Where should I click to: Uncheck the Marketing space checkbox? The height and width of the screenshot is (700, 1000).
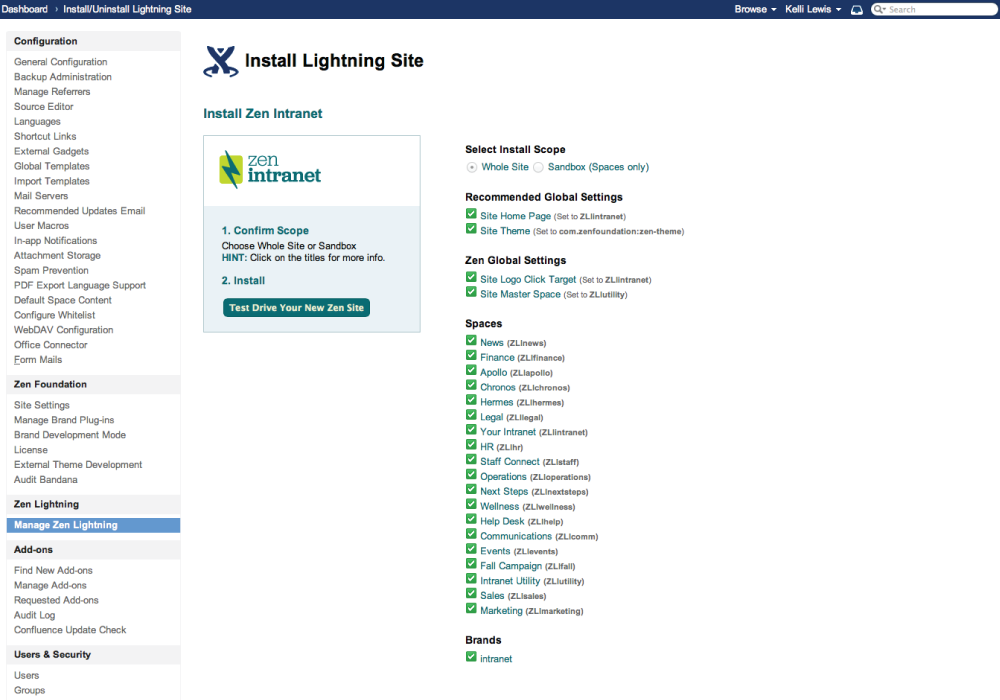tap(471, 608)
